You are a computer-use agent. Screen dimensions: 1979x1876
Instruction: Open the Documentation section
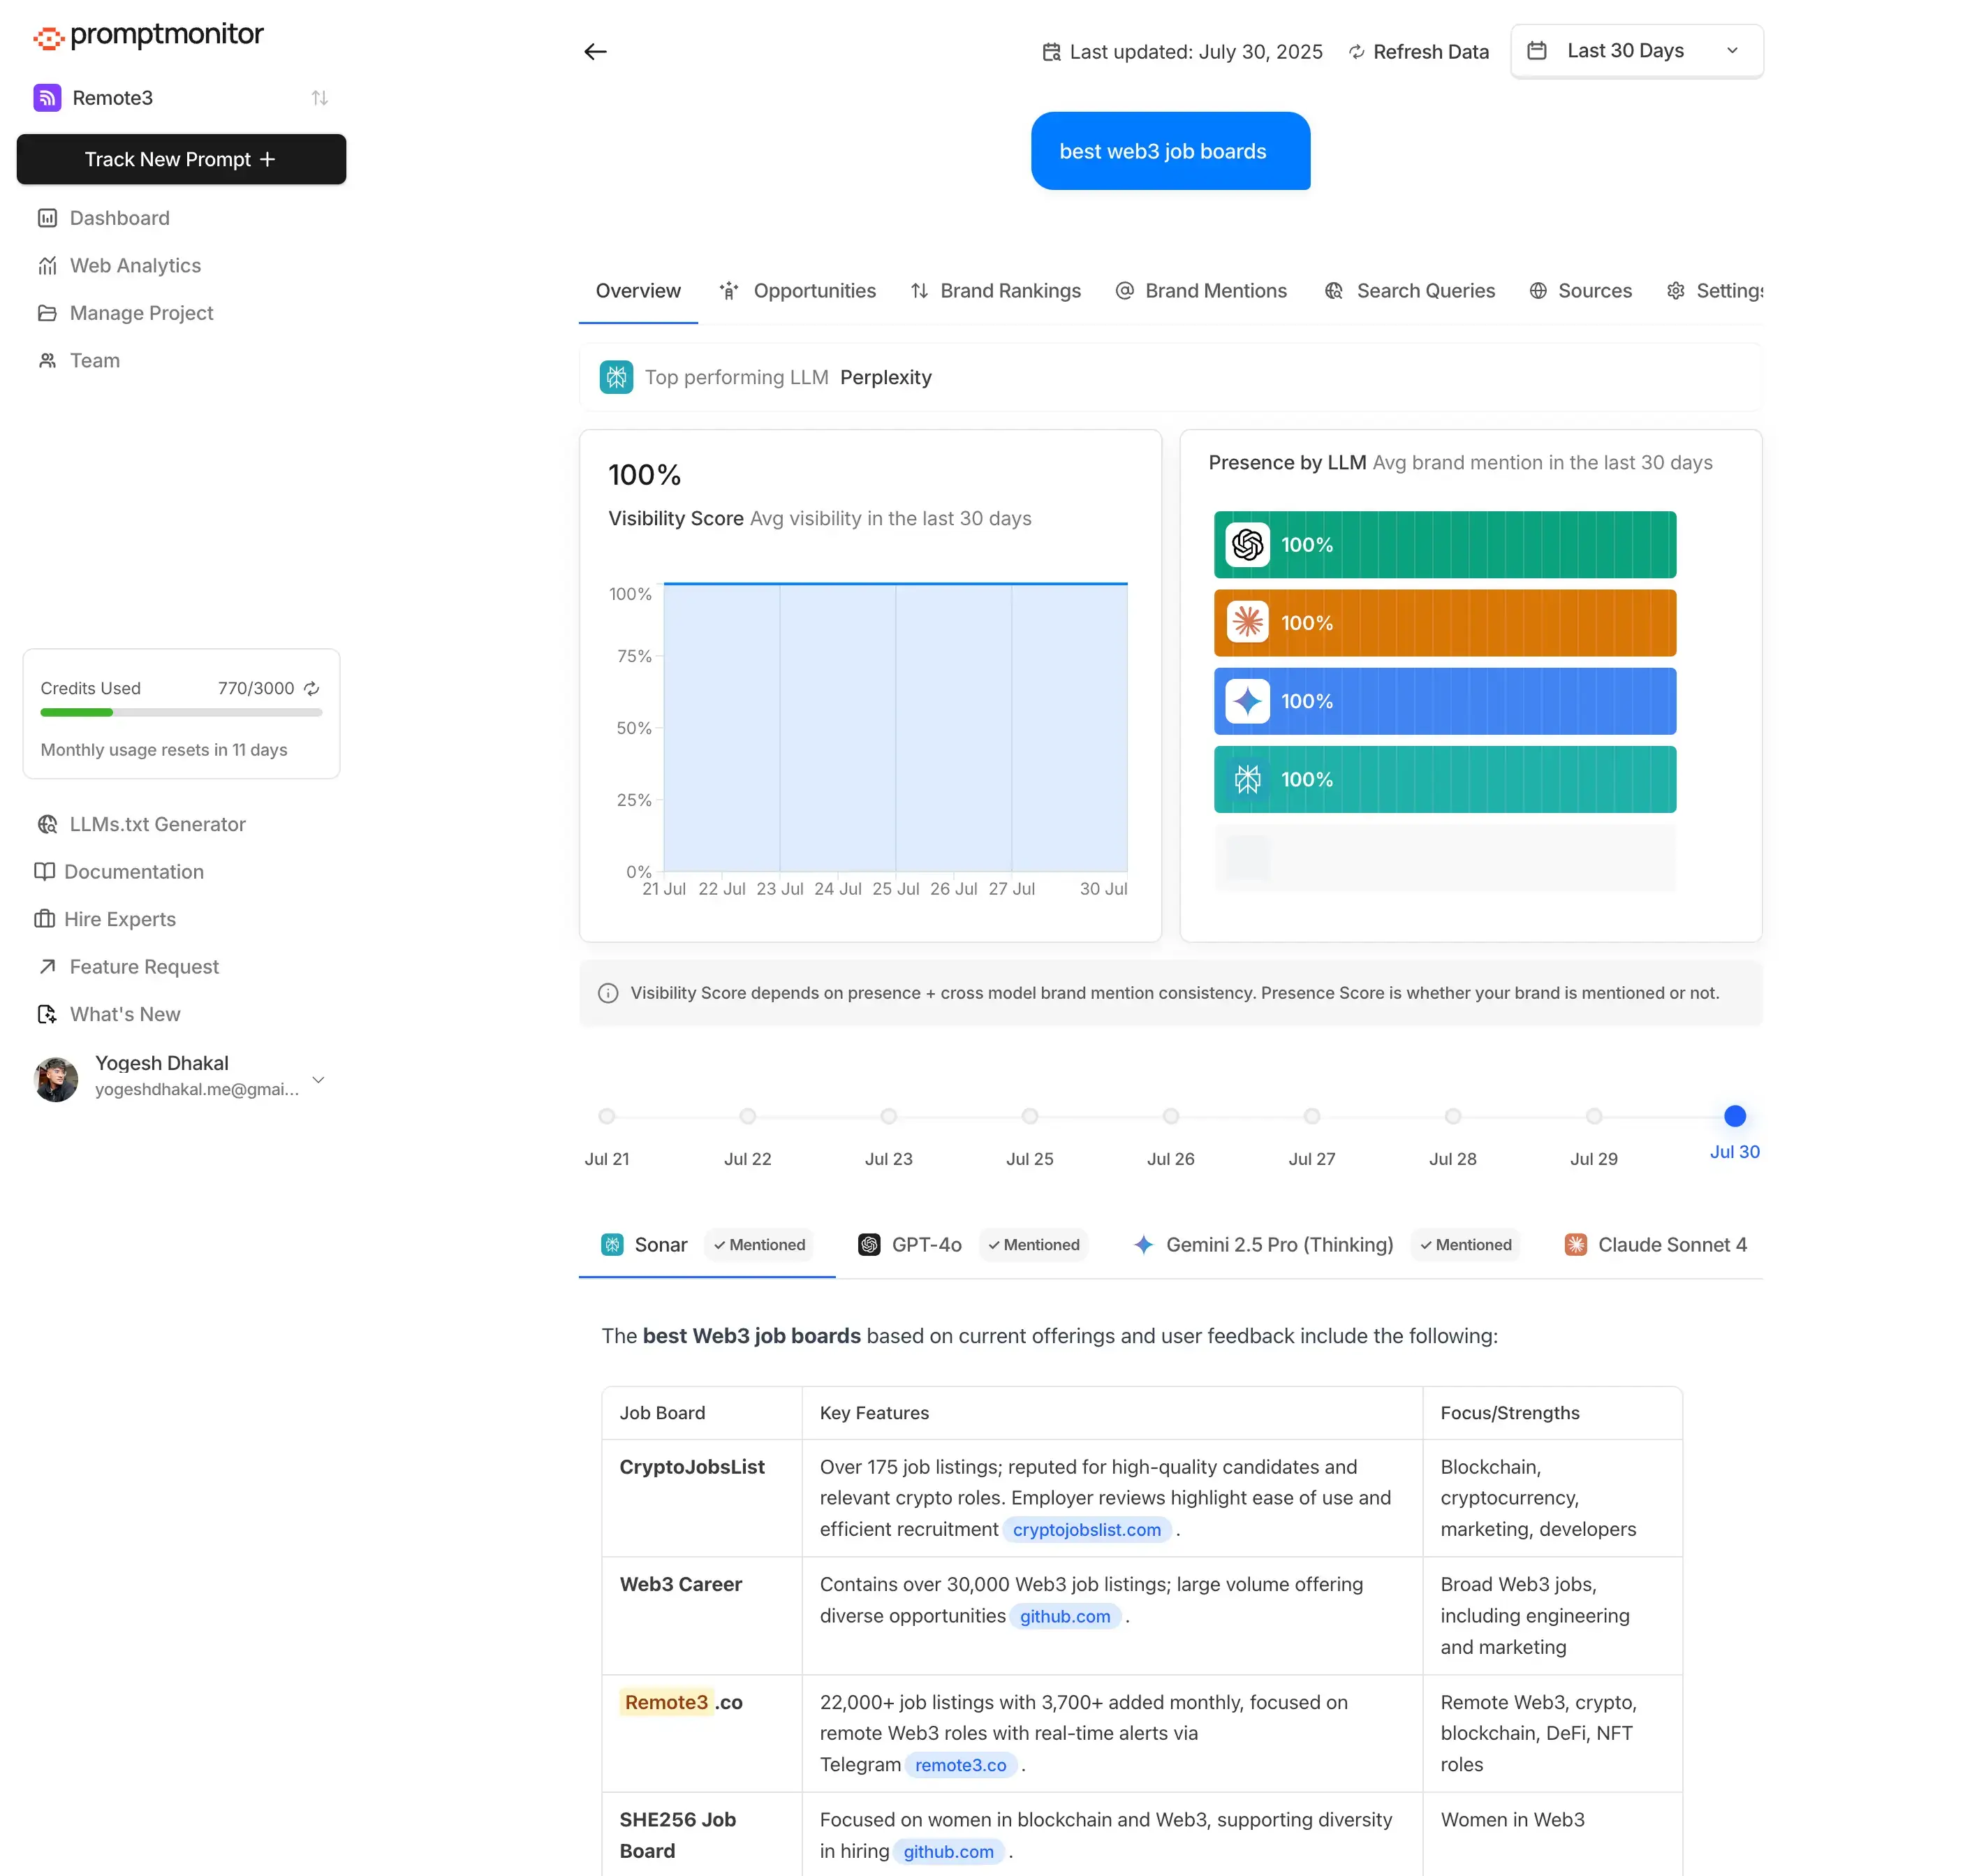point(135,871)
